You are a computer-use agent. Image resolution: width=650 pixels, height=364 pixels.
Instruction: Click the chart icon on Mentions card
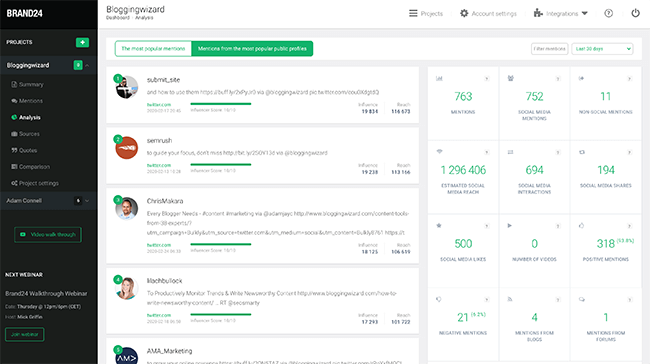pos(439,78)
